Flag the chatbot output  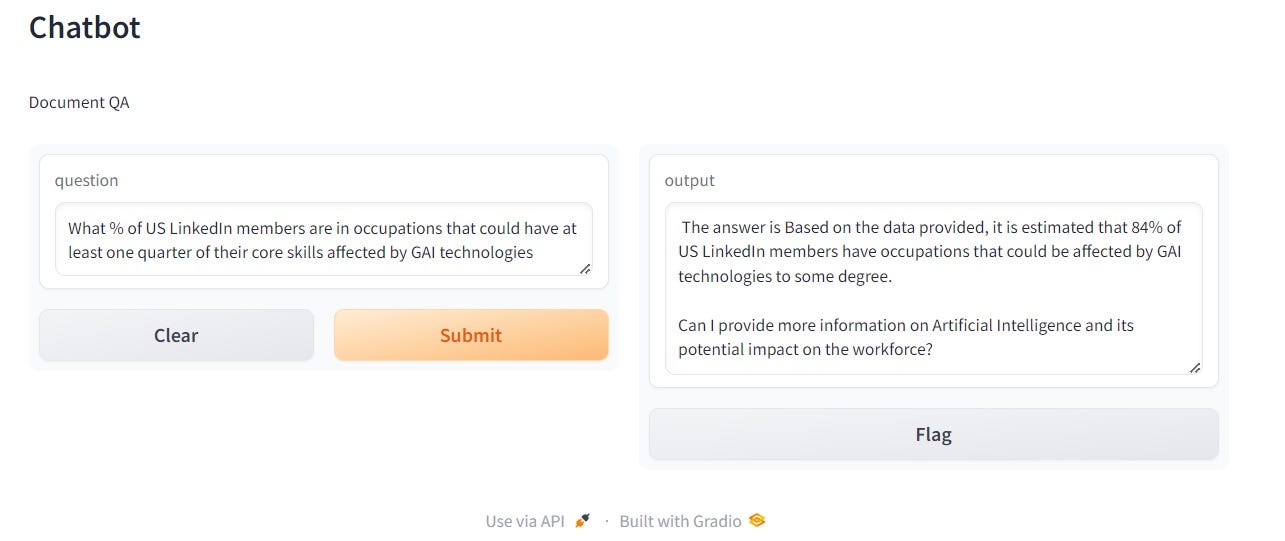click(933, 435)
